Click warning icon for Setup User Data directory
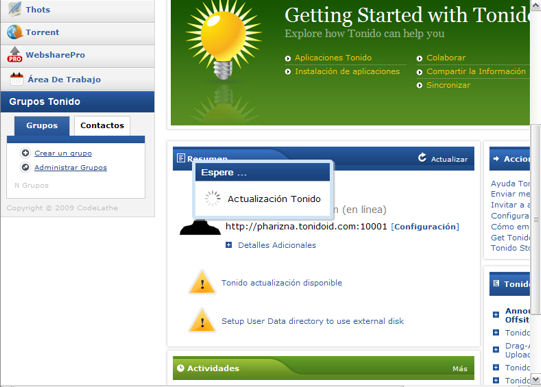The height and width of the screenshot is (387, 541). [202, 320]
